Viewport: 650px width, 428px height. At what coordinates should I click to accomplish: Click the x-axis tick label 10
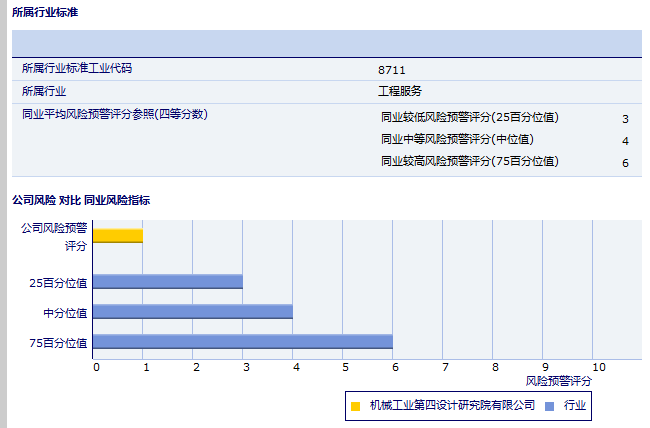599,367
